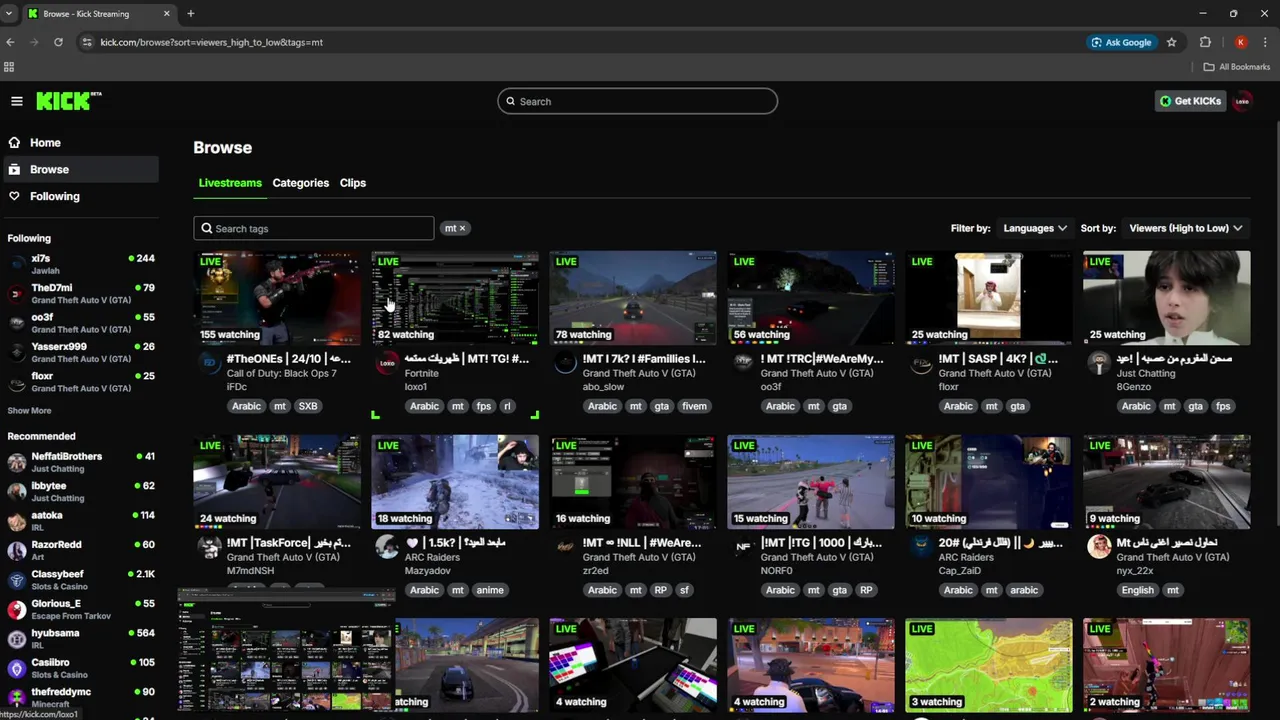
Task: Switch to Livestreams tab
Action: click(230, 183)
